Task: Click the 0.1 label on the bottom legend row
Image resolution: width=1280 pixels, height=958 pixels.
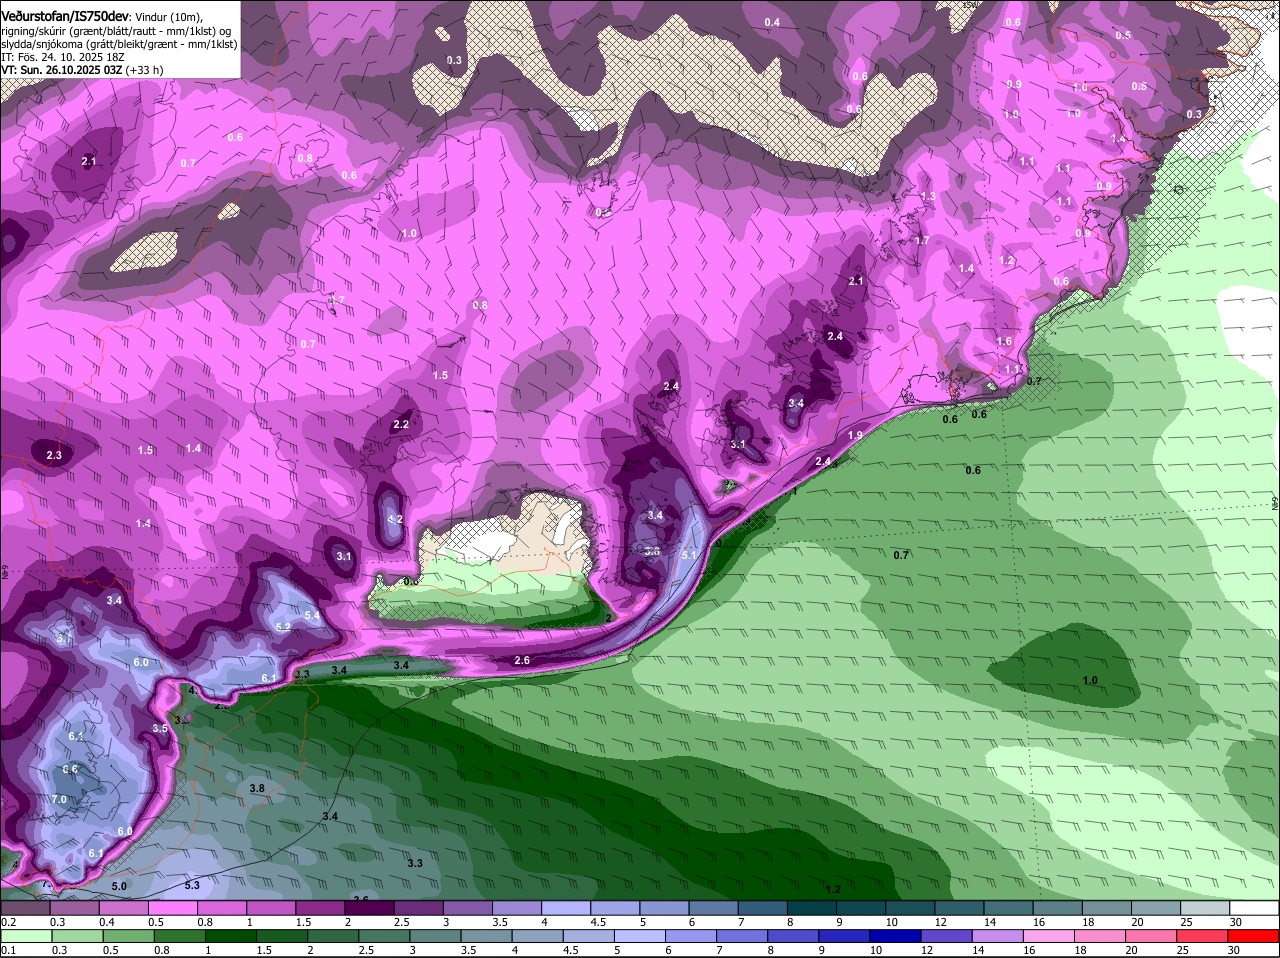Action: 9,950
